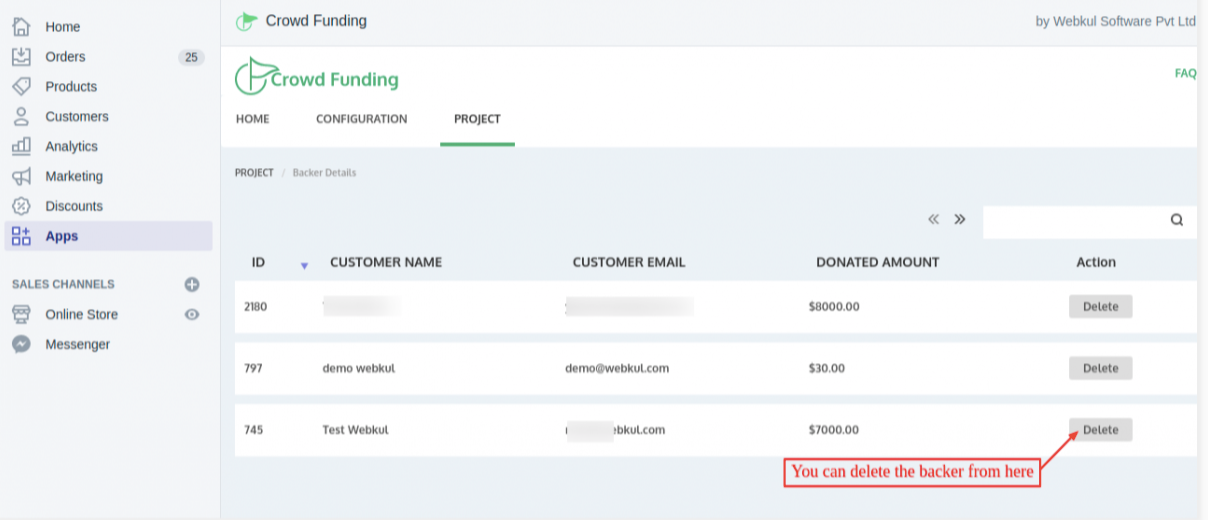Image resolution: width=1208 pixels, height=520 pixels.
Task: Click the backer ID 2180
Action: 256,307
